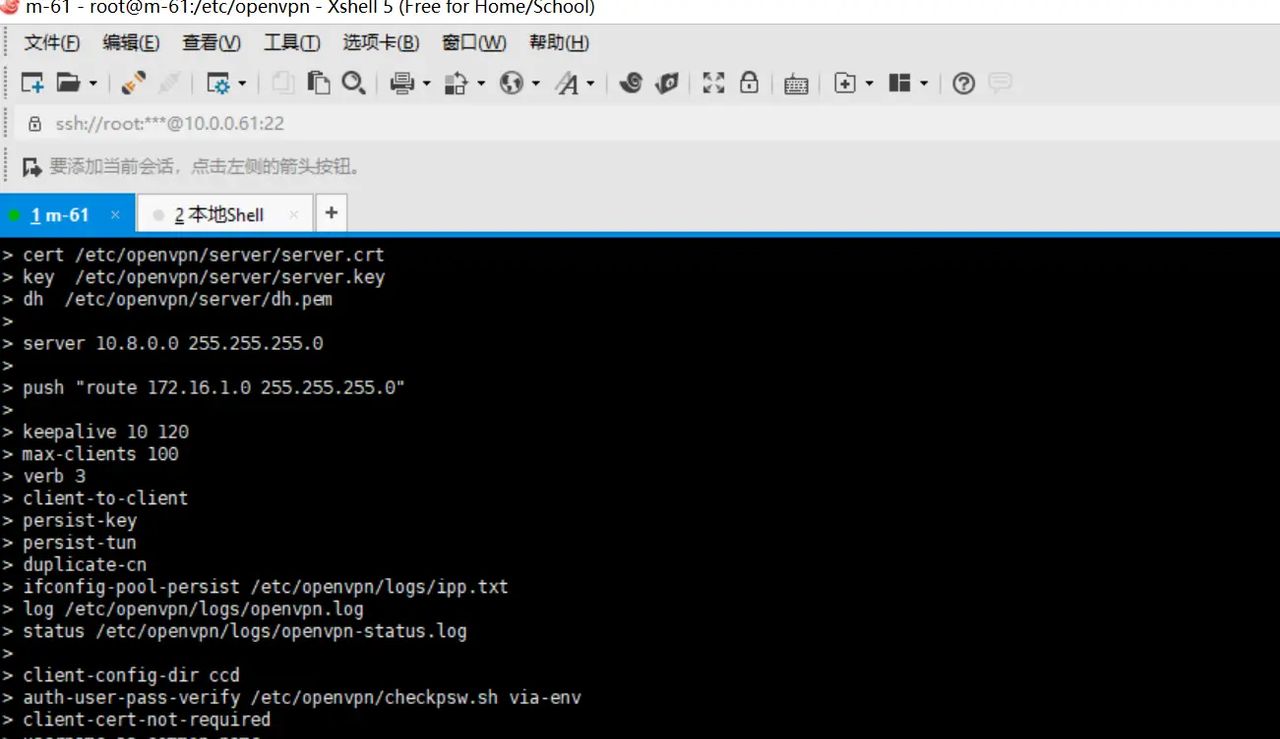Open the font selection dropdown arrow
This screenshot has height=739, width=1280.
tap(590, 83)
